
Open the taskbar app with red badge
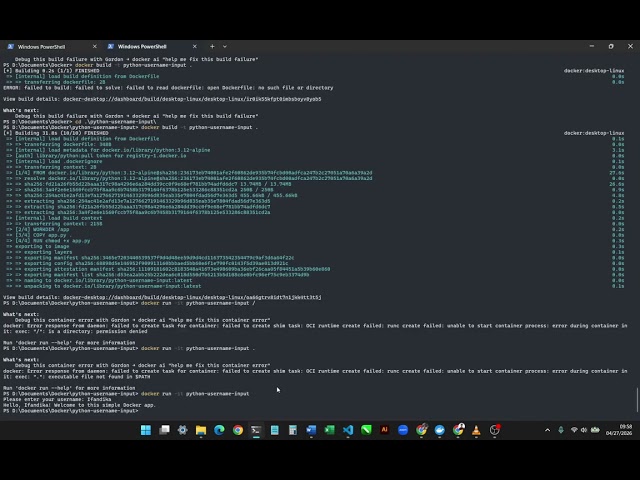coord(495,430)
